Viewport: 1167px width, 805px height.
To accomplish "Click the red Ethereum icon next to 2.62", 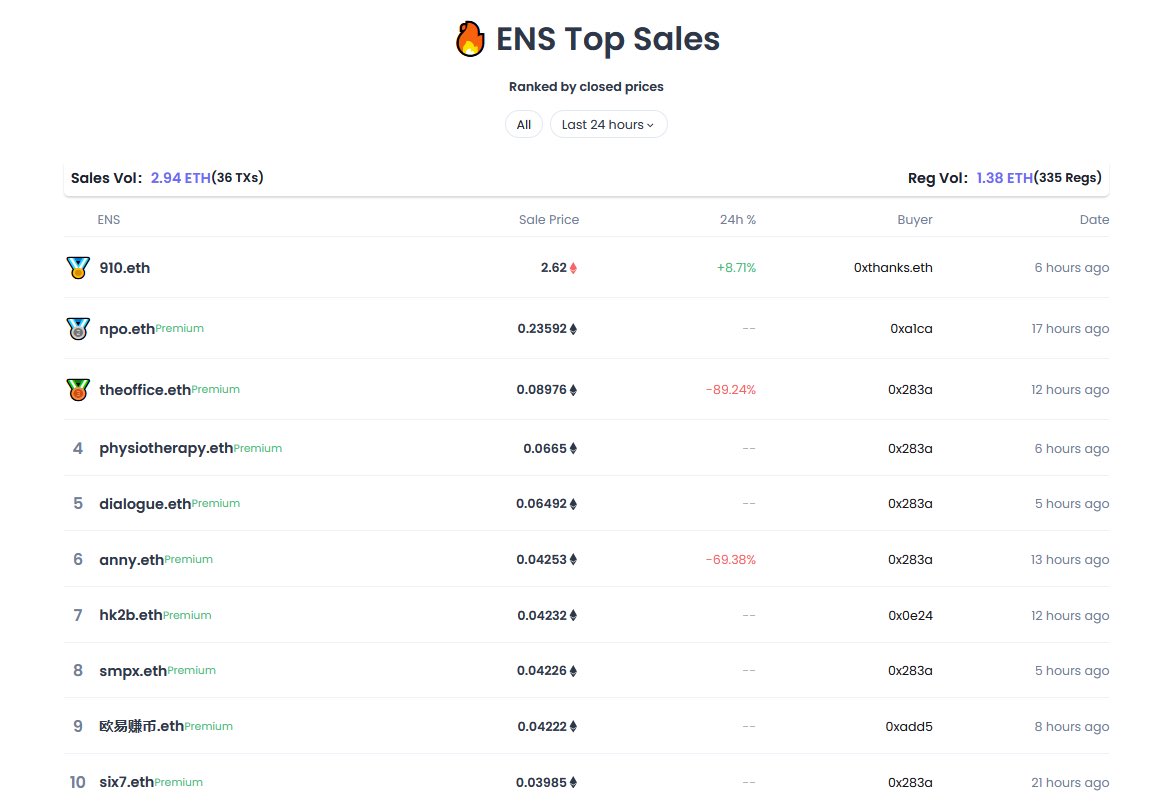I will (x=573, y=268).
